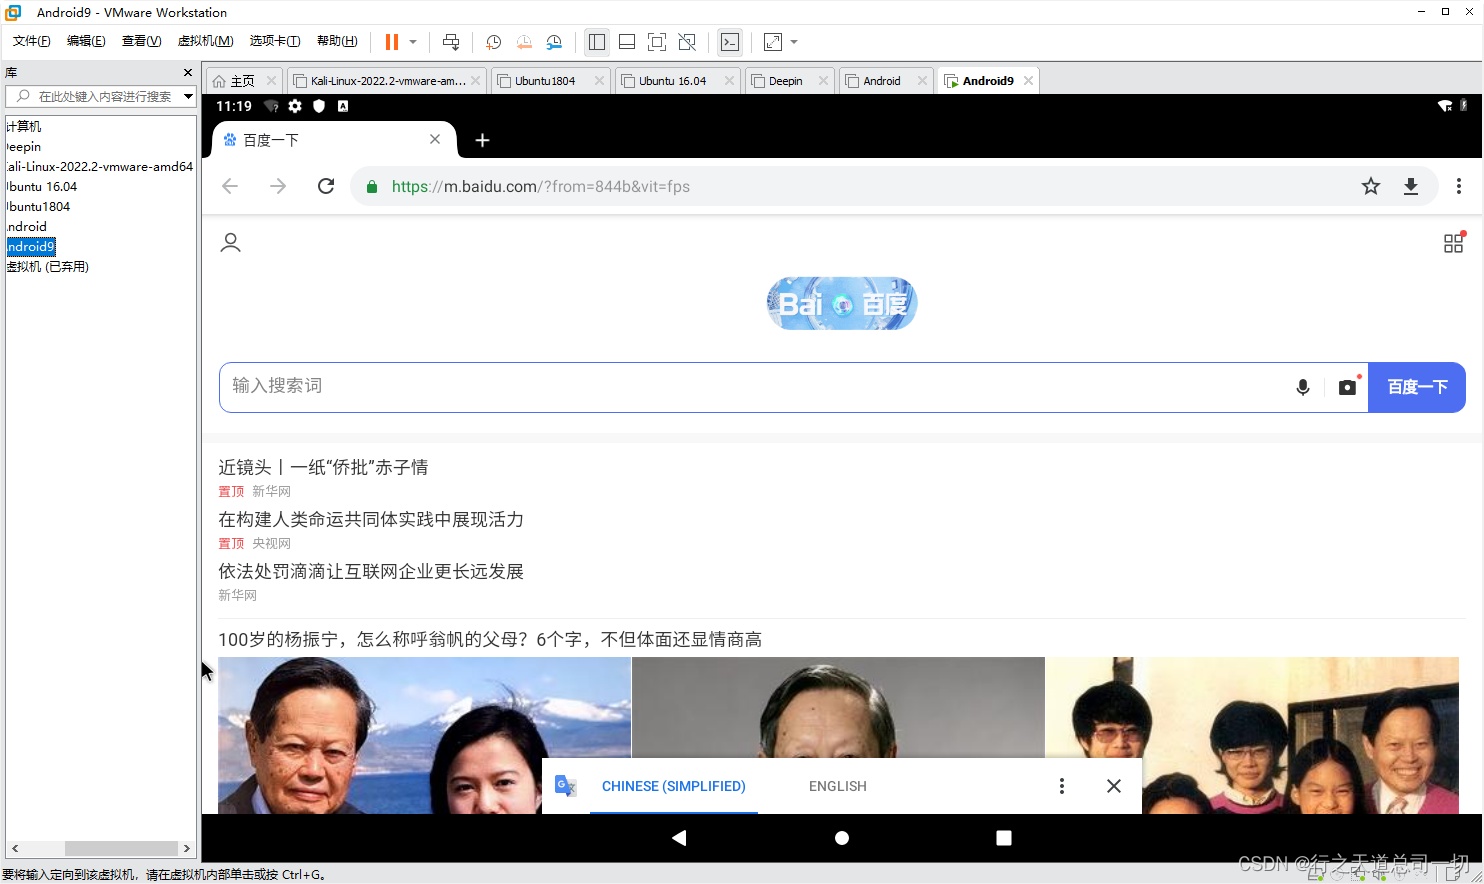
Task: Switch to Unity mode
Action: [687, 42]
